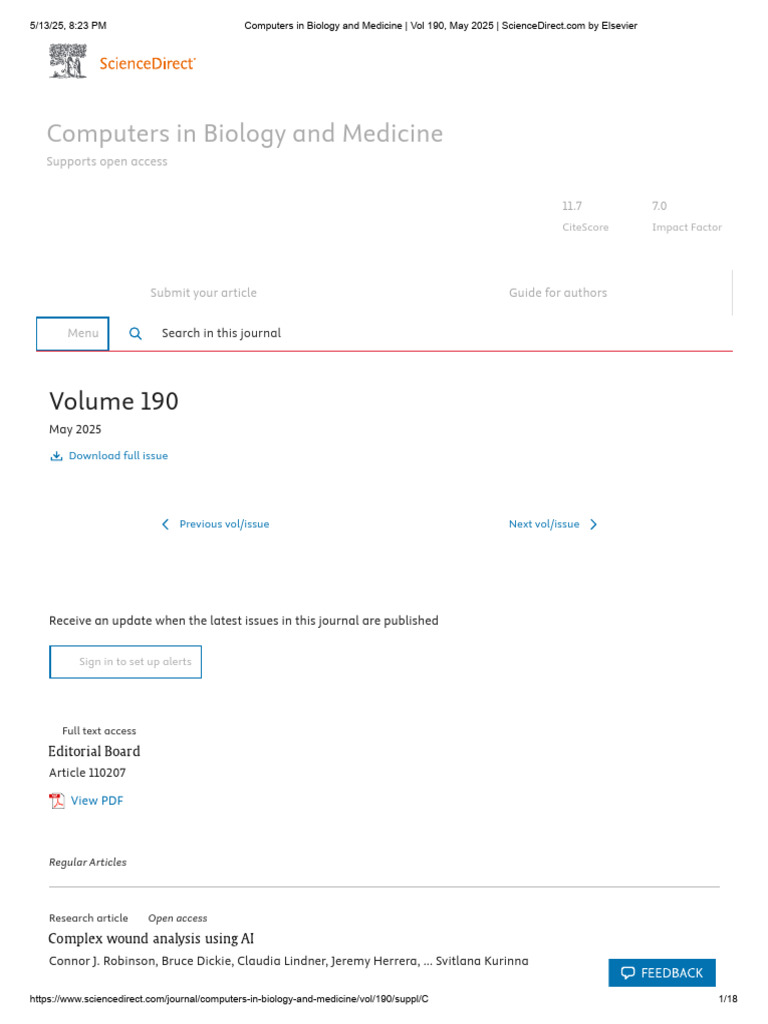View PDF of Editorial Board

click(97, 801)
